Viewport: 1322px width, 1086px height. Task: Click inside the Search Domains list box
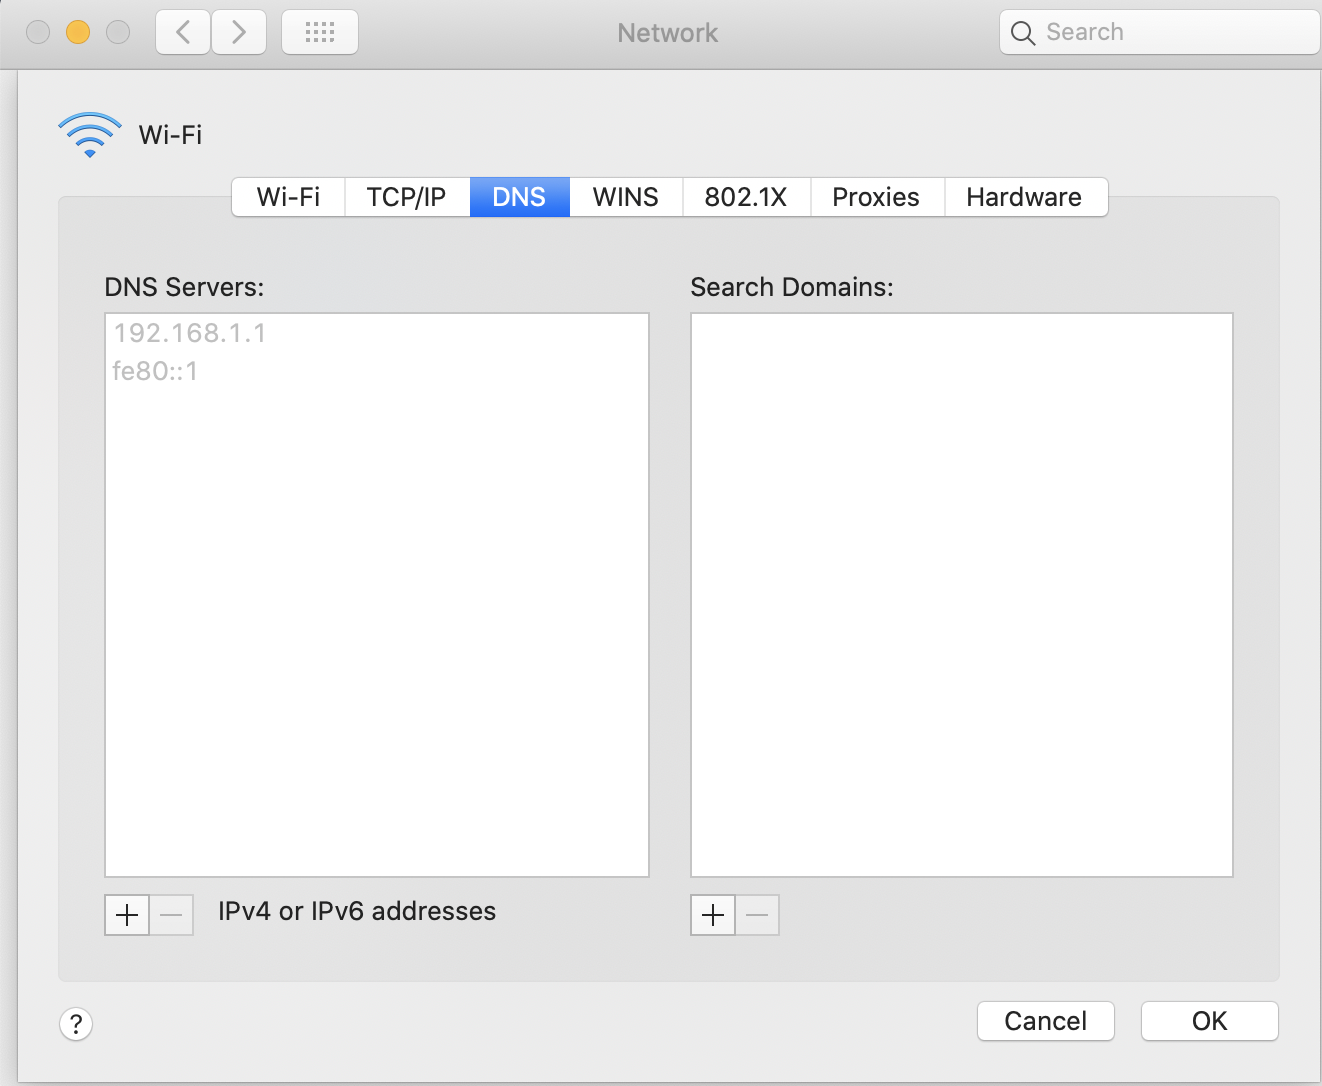pyautogui.click(x=962, y=595)
